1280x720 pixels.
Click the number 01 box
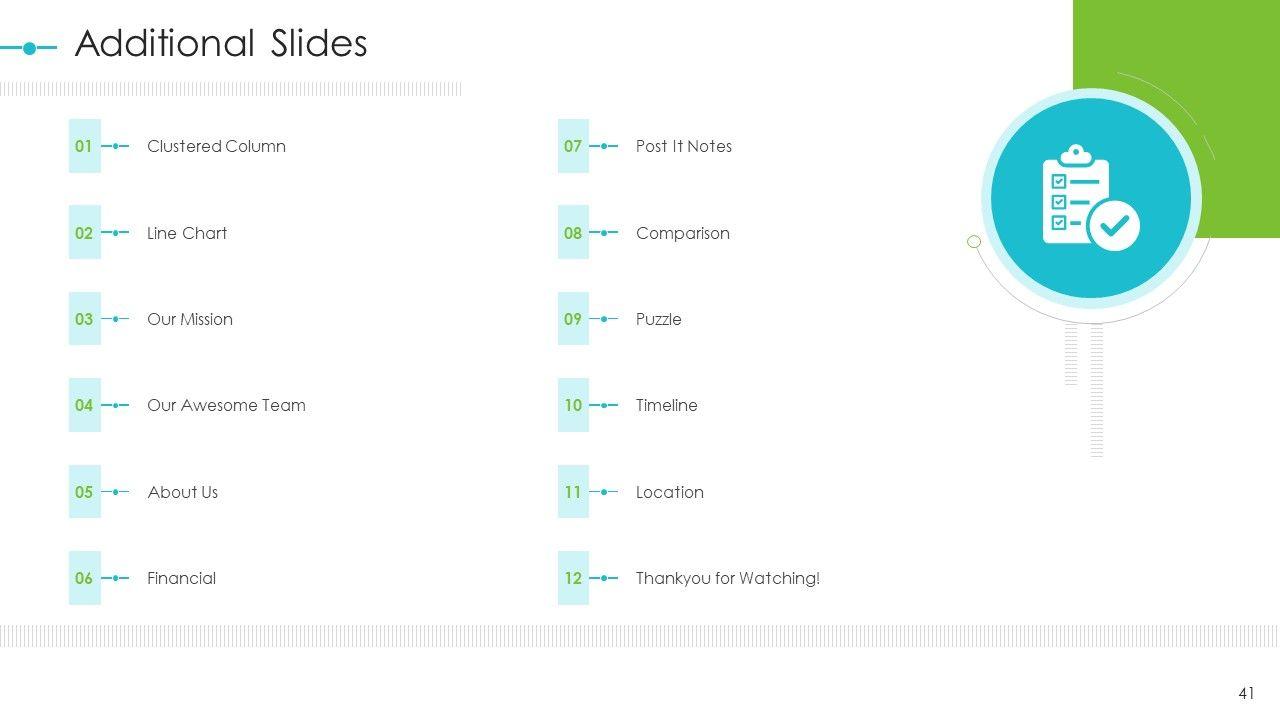point(84,146)
